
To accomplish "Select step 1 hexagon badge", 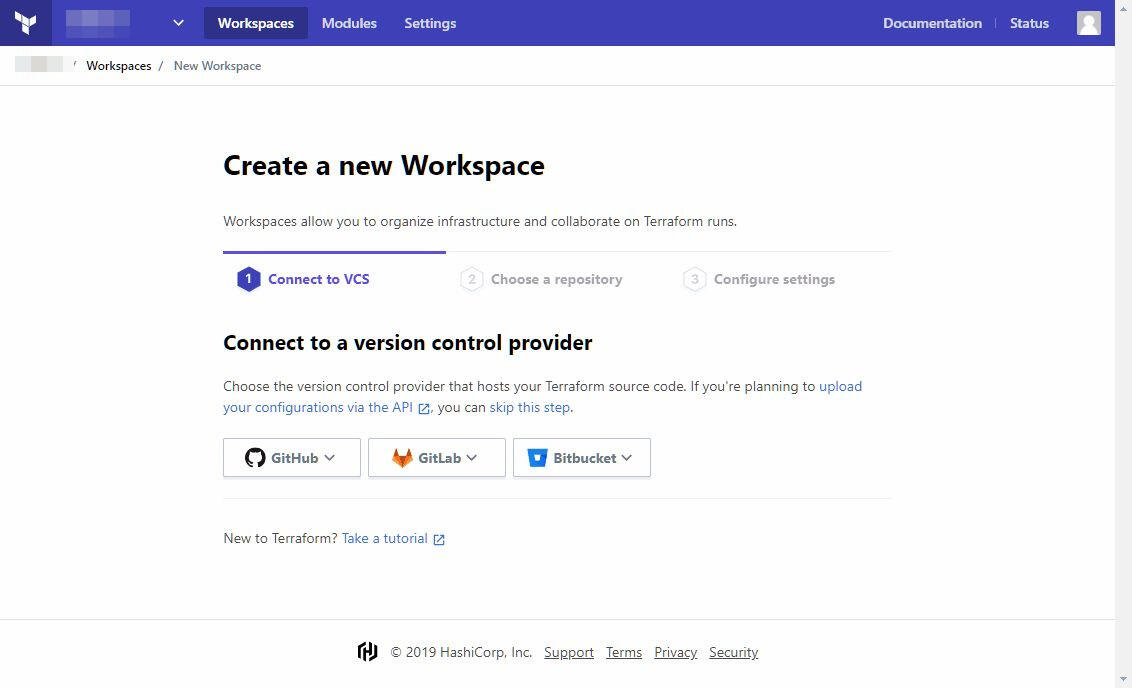I will point(248,279).
